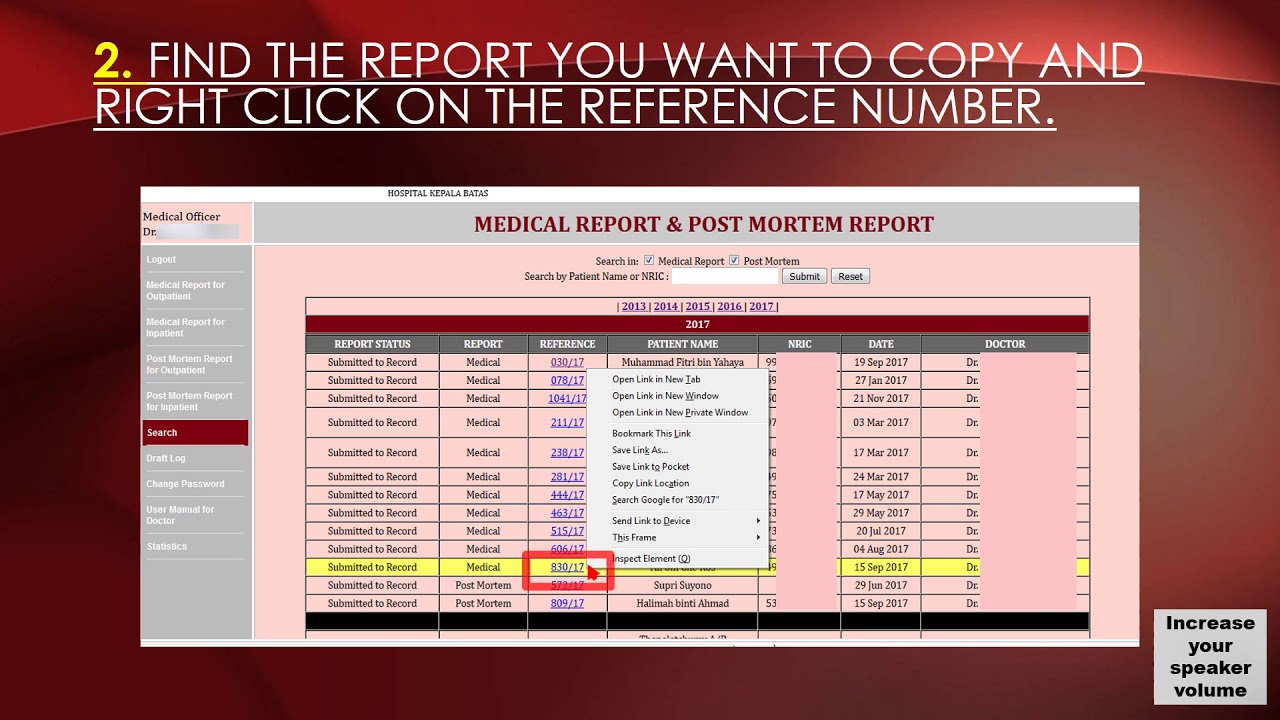Image resolution: width=1280 pixels, height=720 pixels.
Task: Select the Search sidebar item
Action: coord(195,433)
